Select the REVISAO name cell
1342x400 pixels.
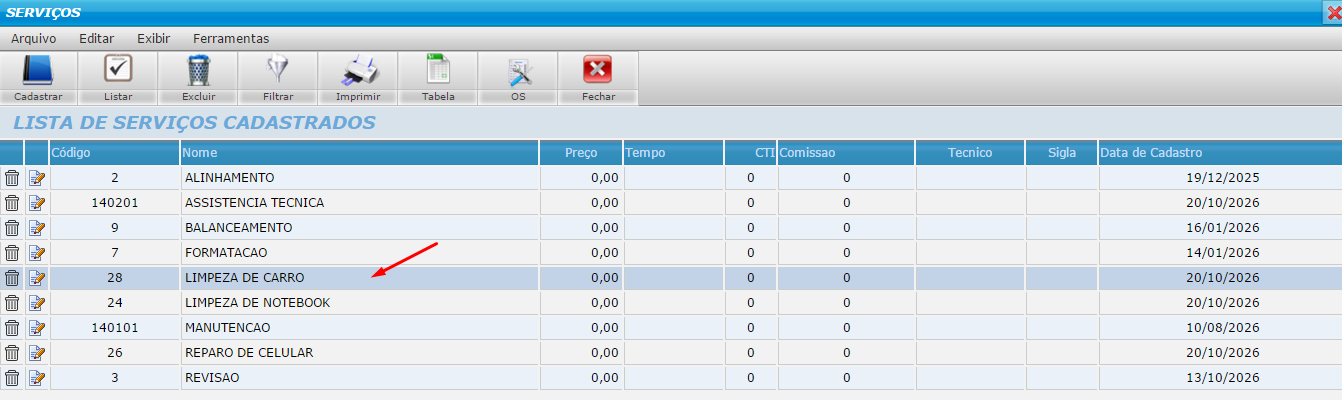[360, 378]
